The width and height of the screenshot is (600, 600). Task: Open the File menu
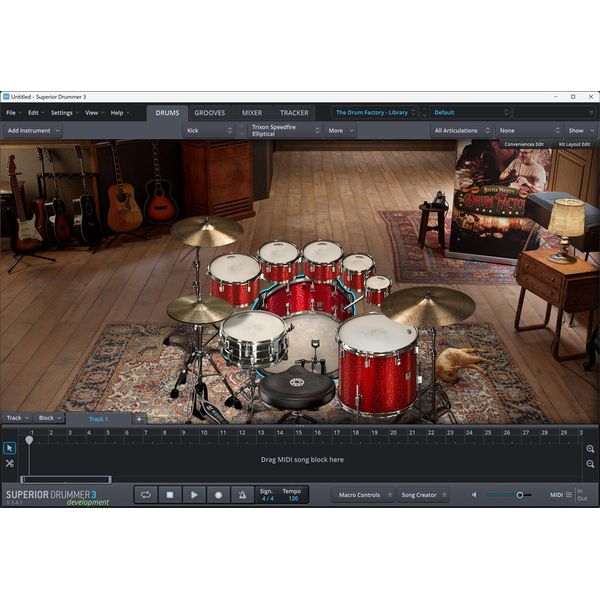click(x=13, y=112)
